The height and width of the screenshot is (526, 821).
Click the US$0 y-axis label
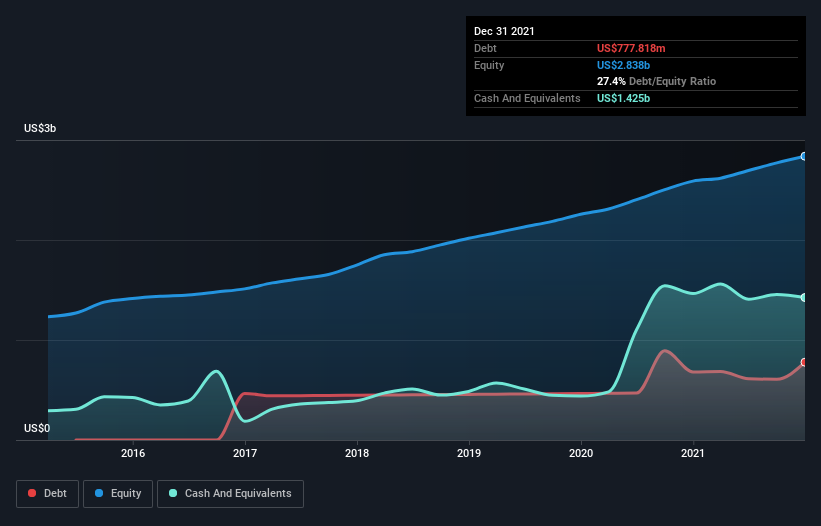(37, 428)
